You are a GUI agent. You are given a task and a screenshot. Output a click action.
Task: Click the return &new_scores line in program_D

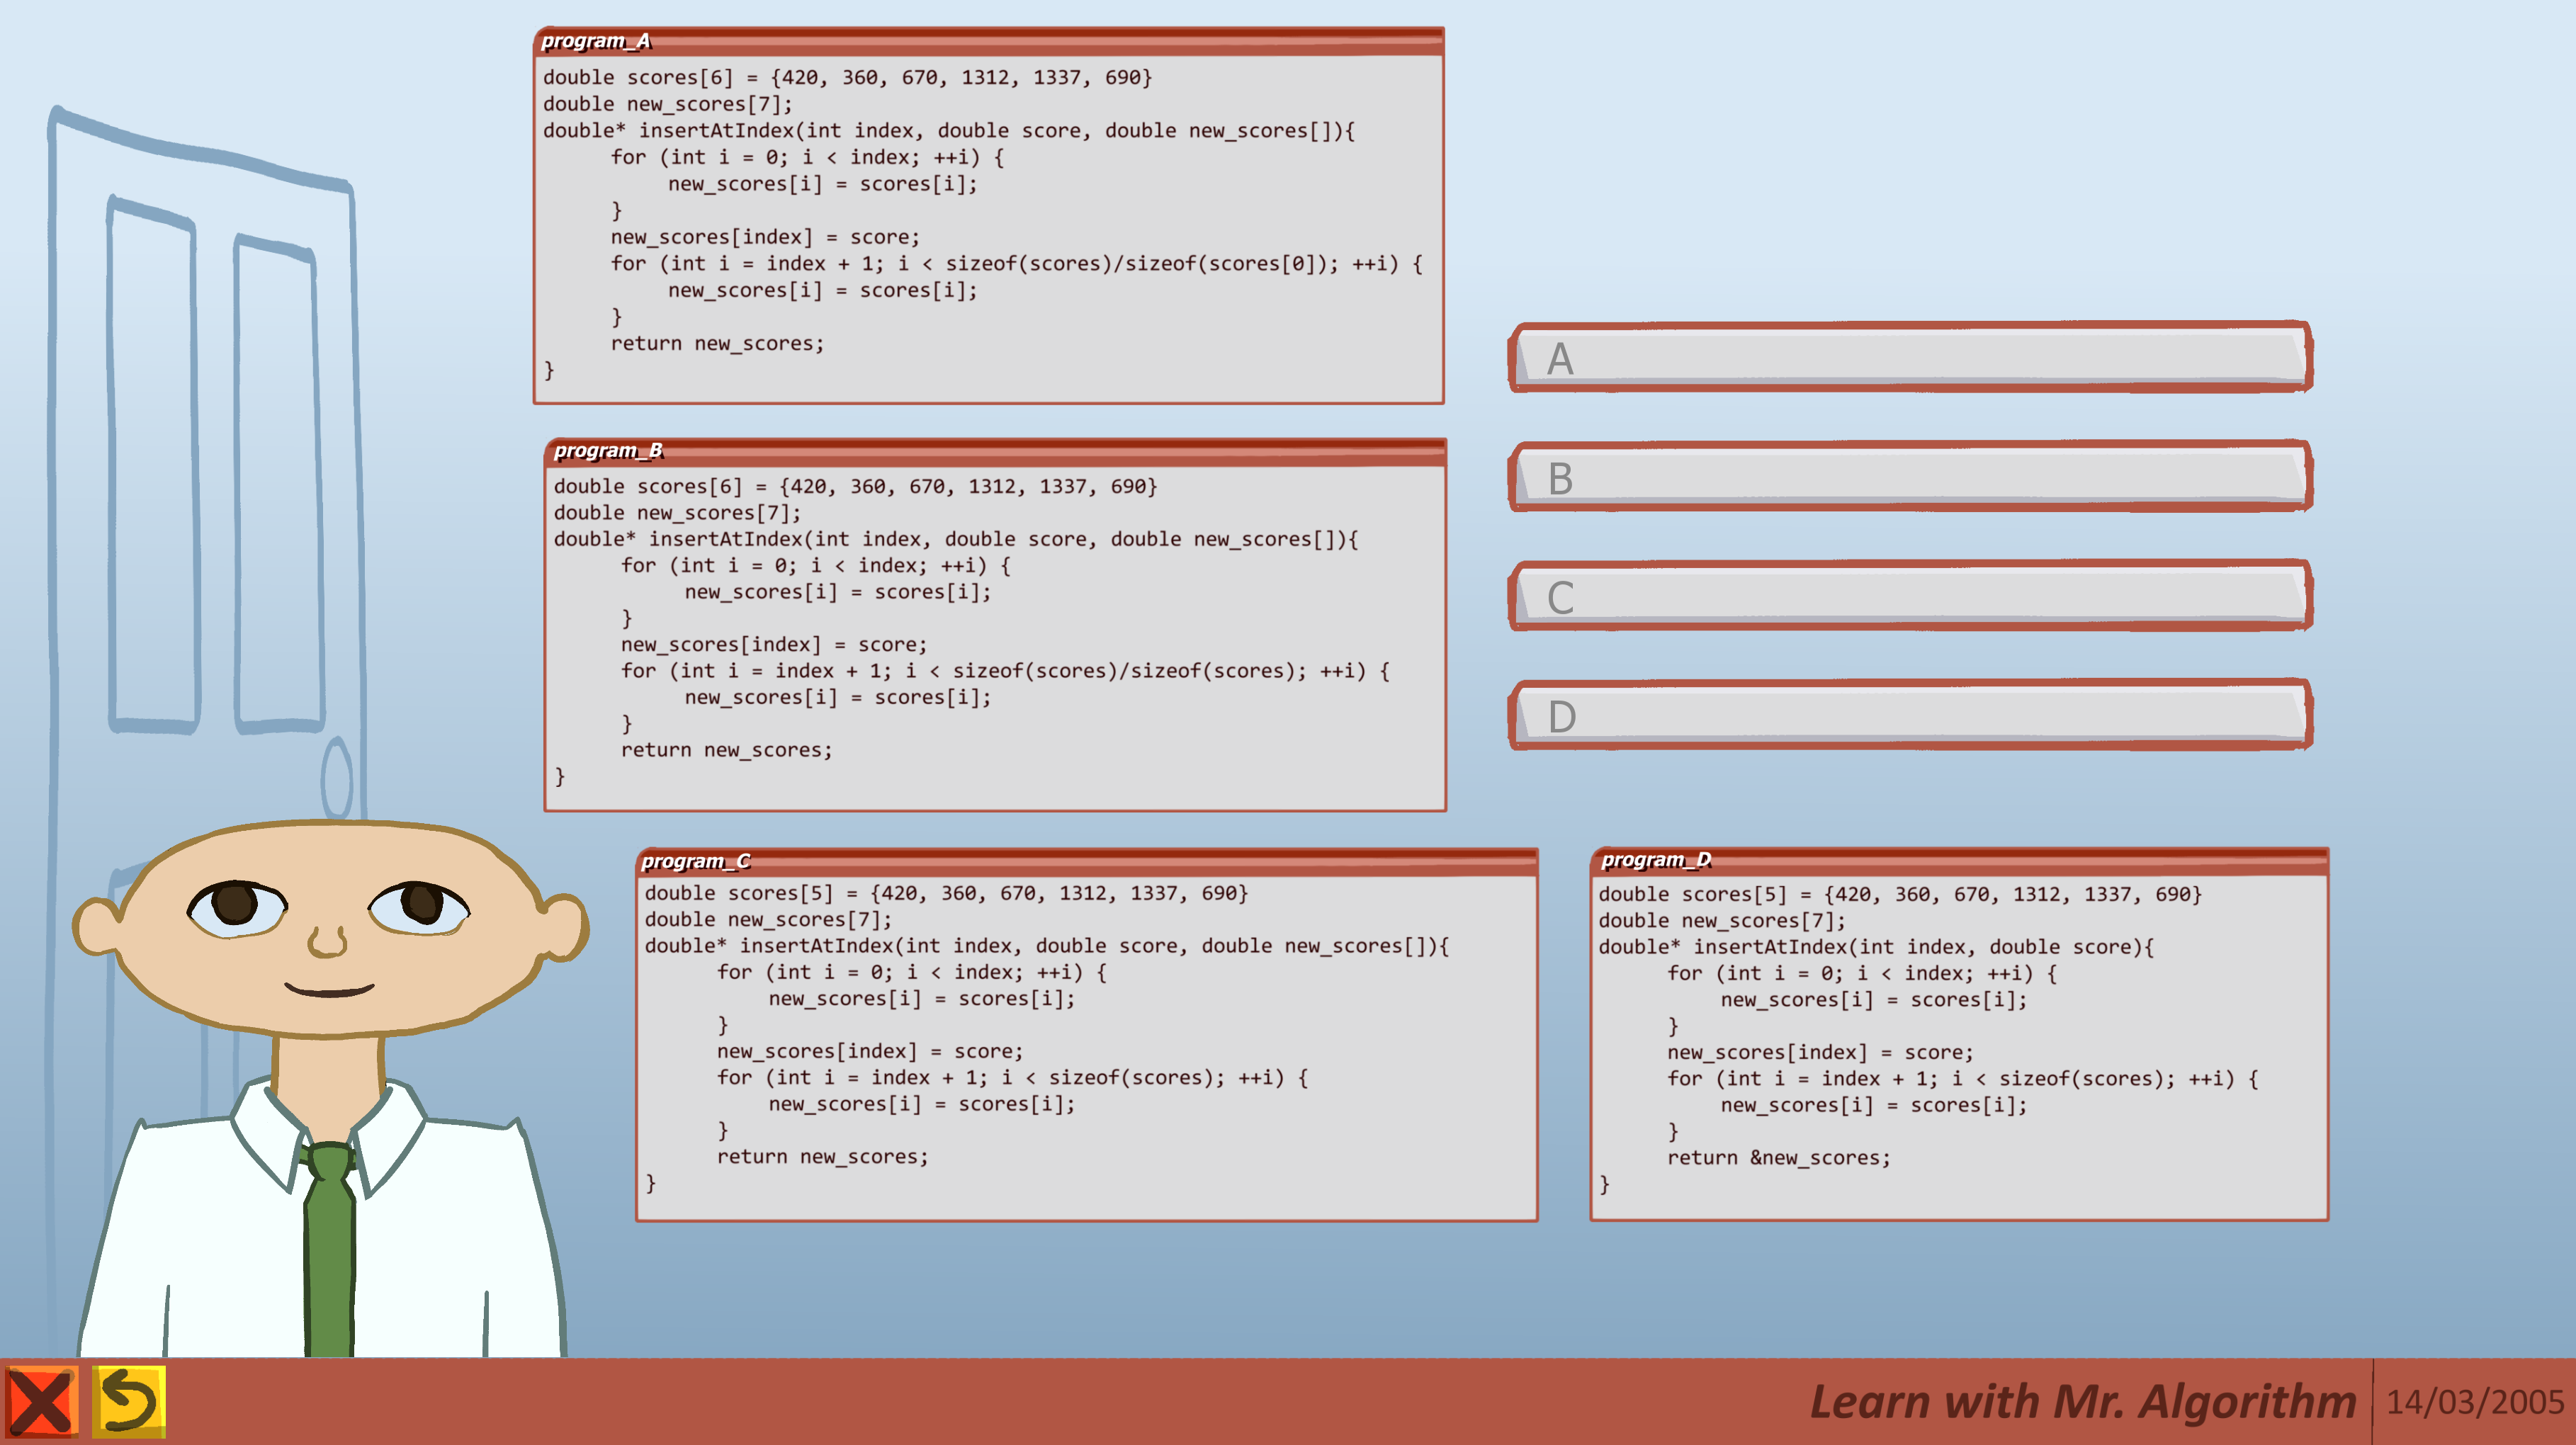pyautogui.click(x=1778, y=1158)
